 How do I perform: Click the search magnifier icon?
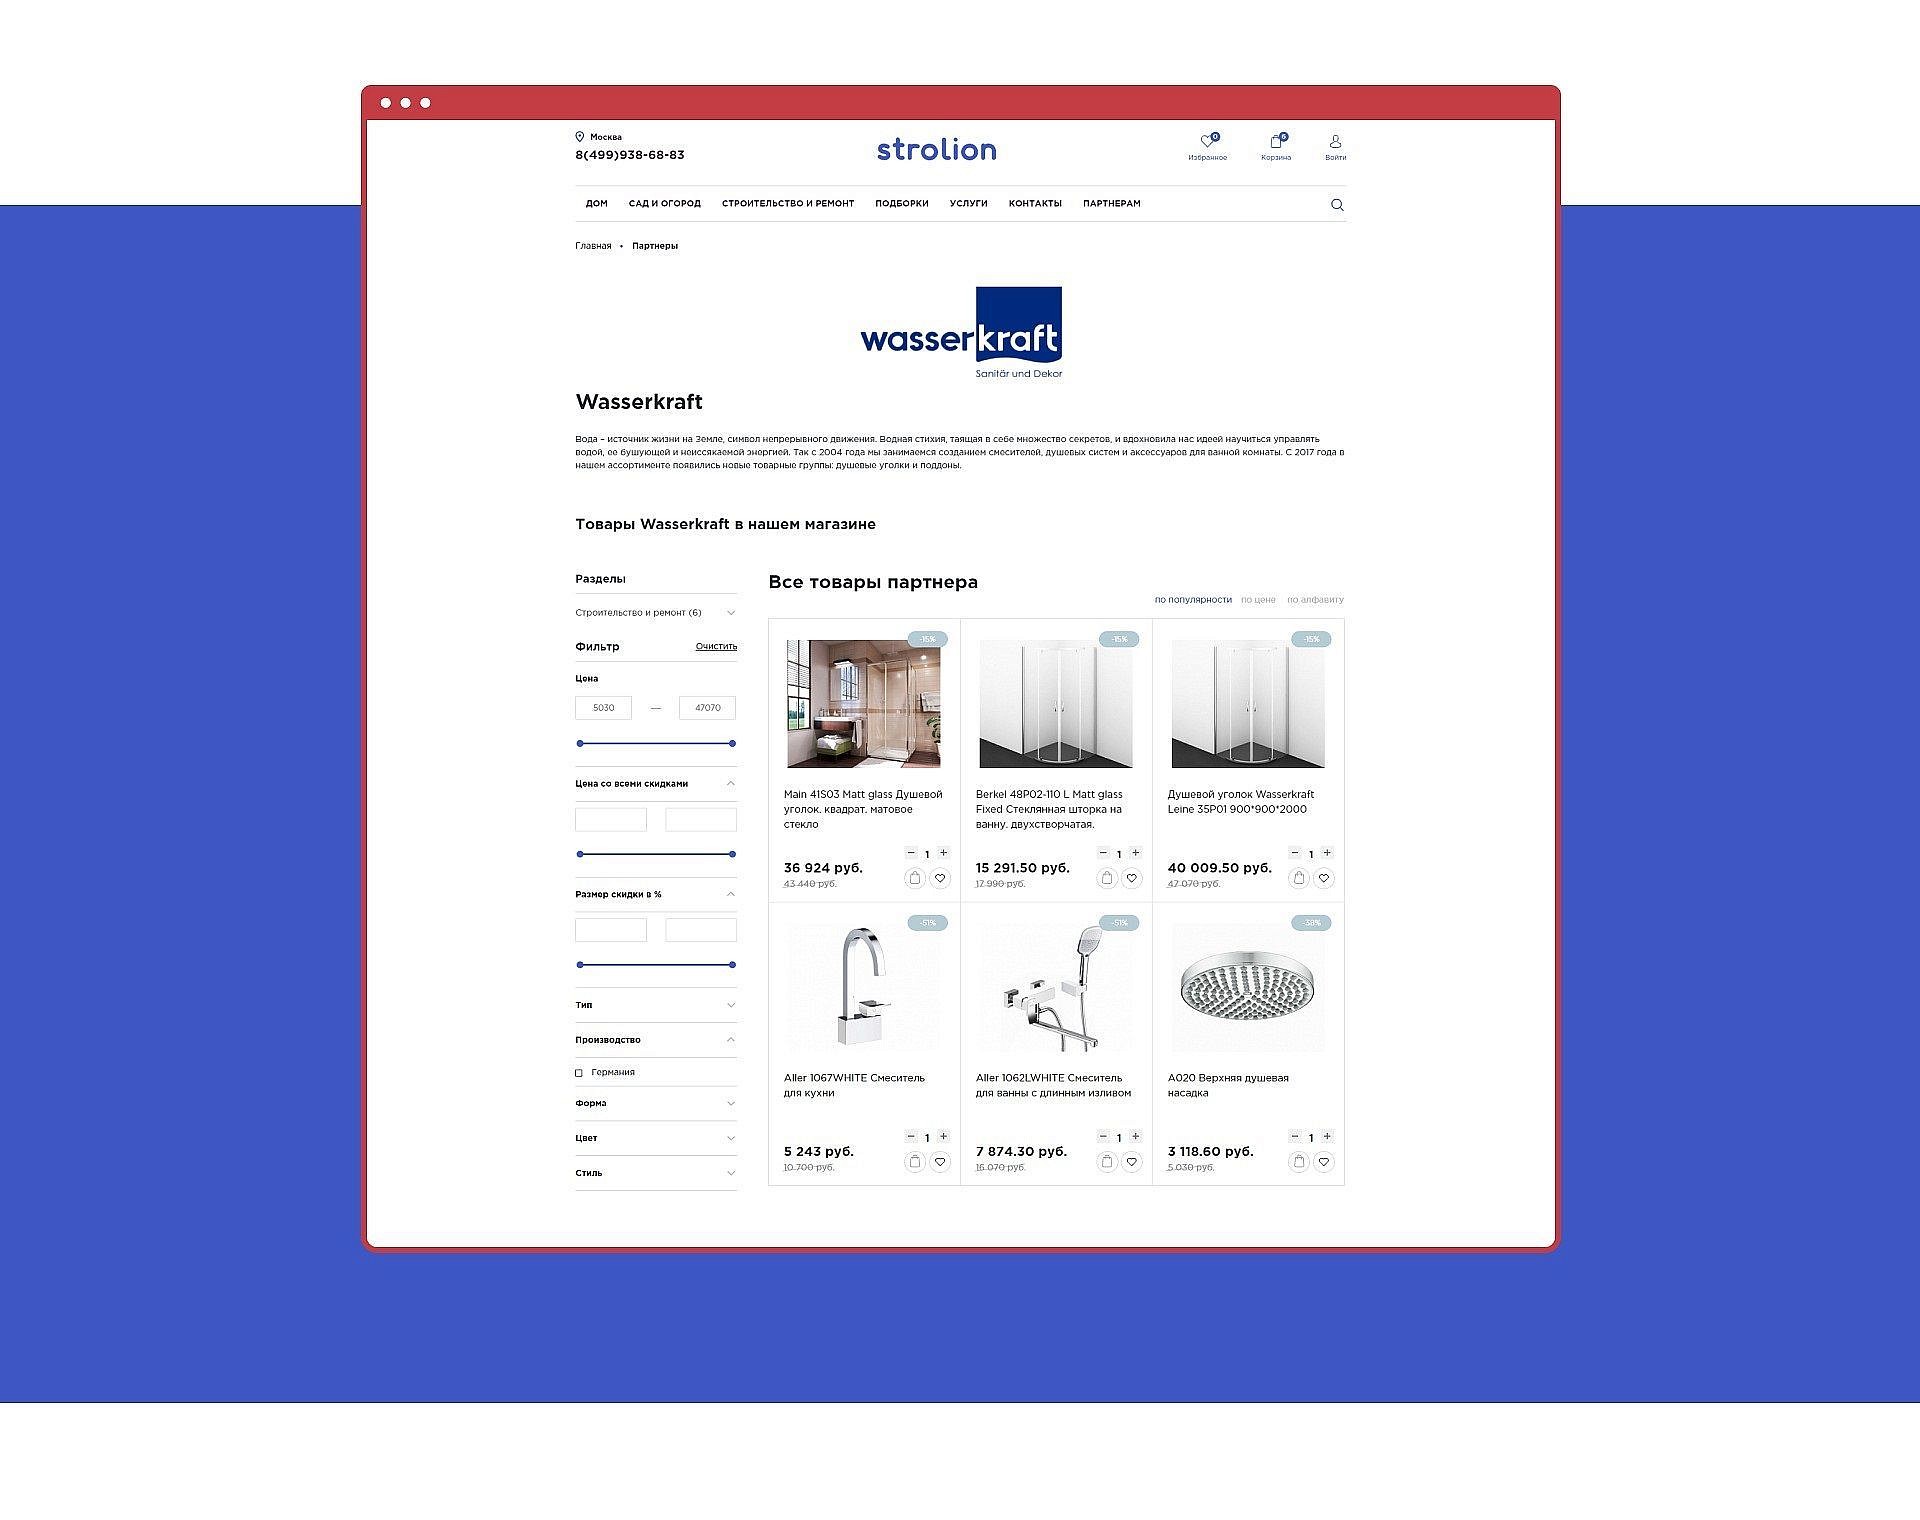(1337, 205)
